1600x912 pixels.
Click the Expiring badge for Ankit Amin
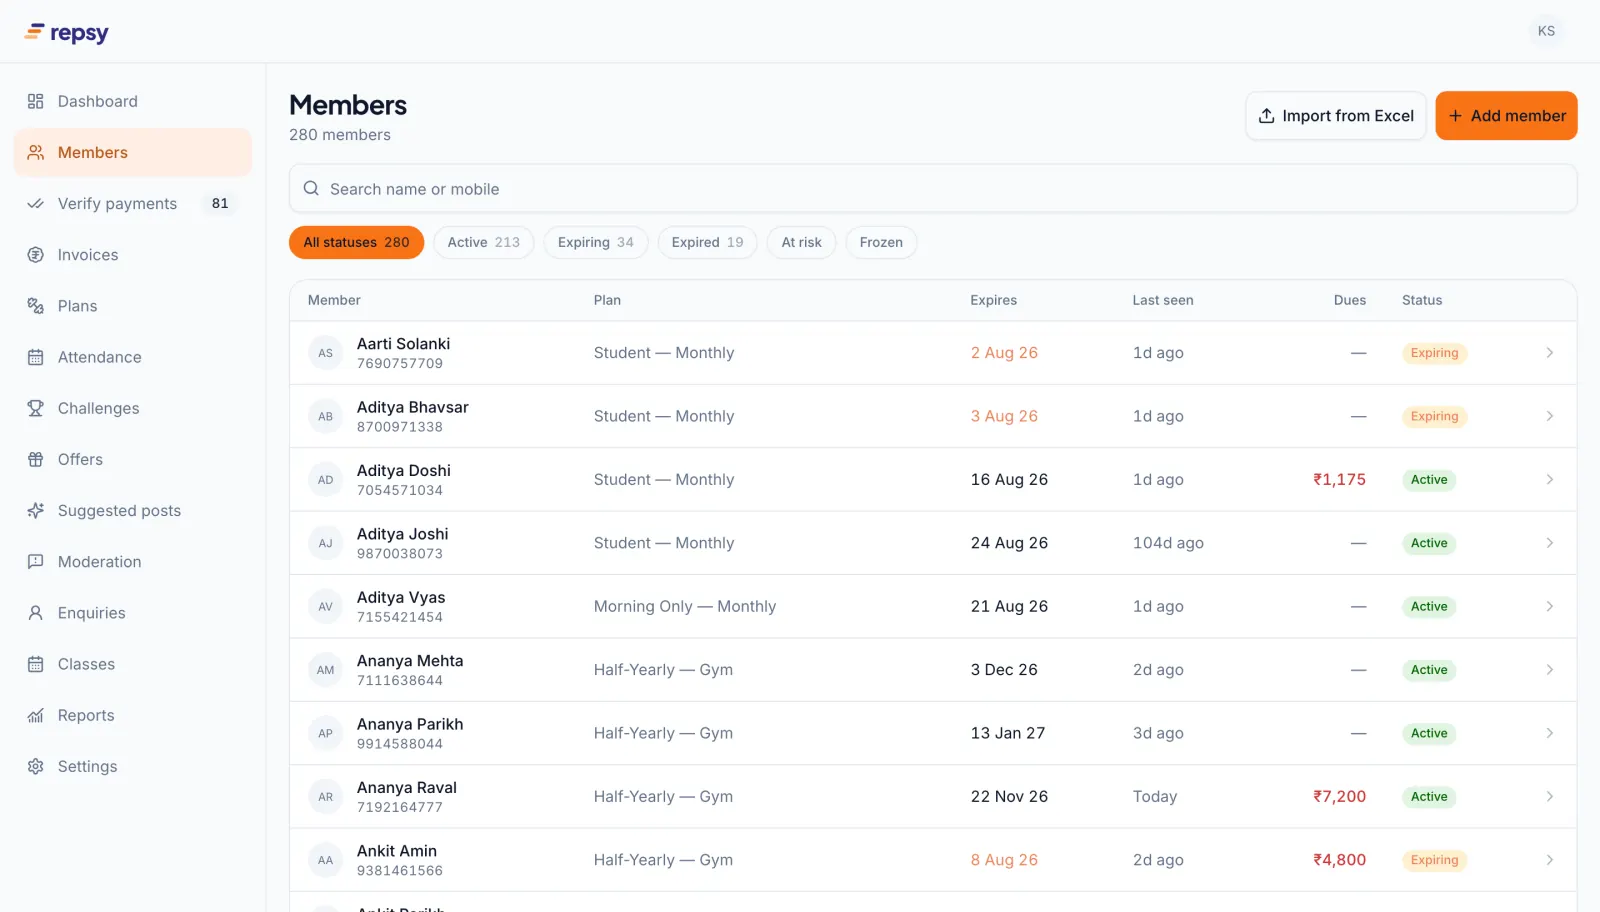pyautogui.click(x=1434, y=860)
